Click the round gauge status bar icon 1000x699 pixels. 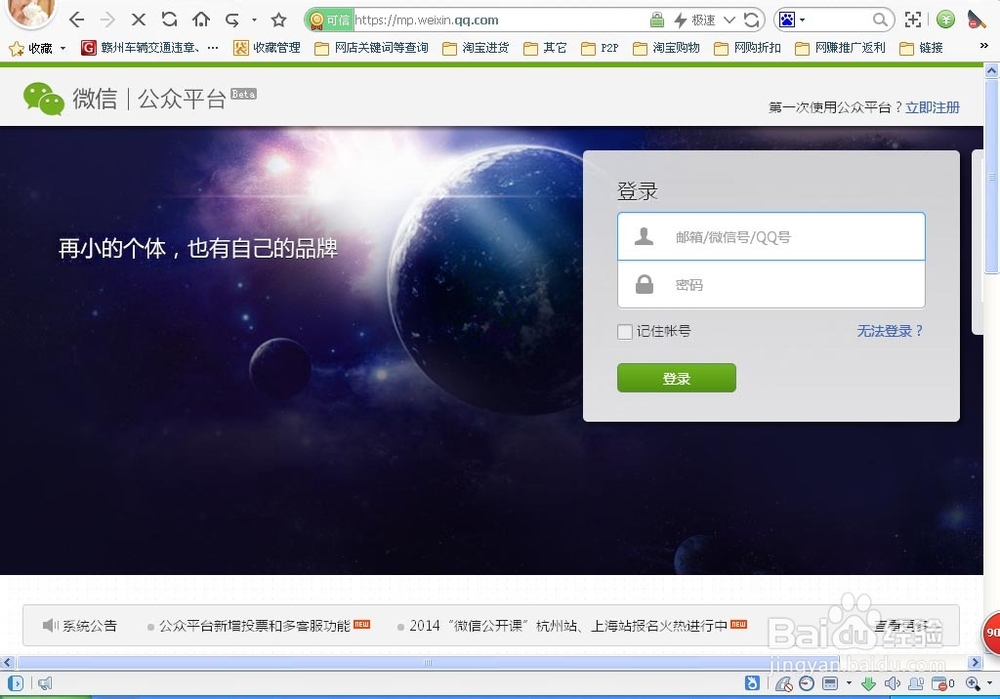click(x=807, y=684)
